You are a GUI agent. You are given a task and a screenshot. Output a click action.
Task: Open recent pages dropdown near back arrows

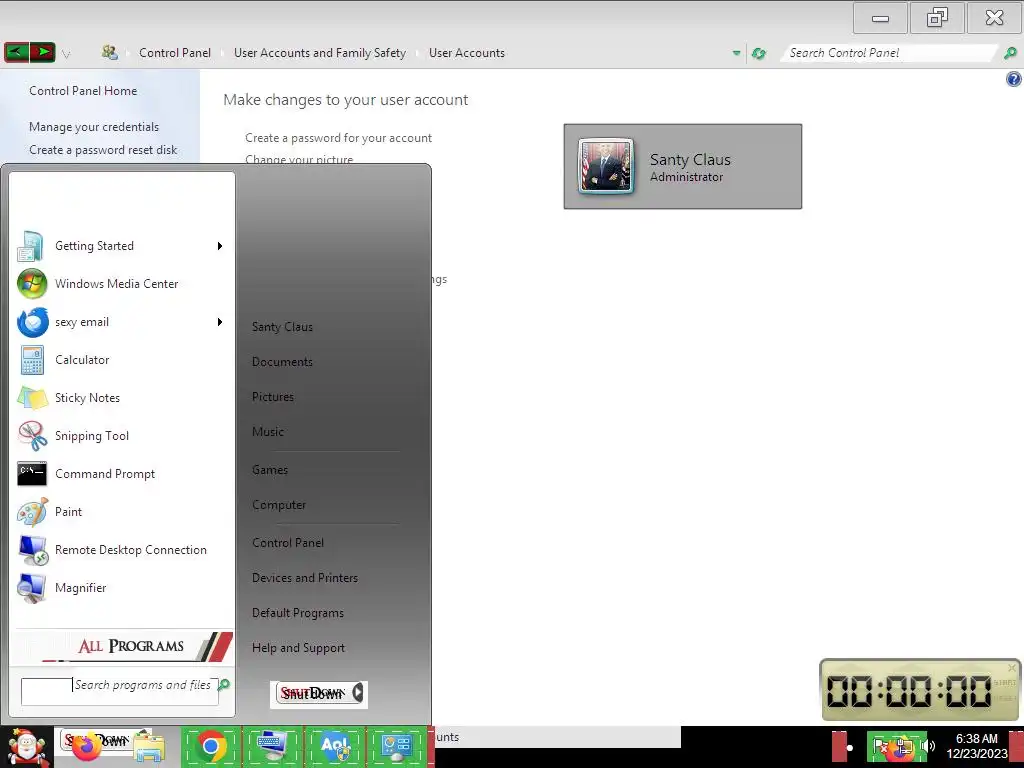pos(66,54)
